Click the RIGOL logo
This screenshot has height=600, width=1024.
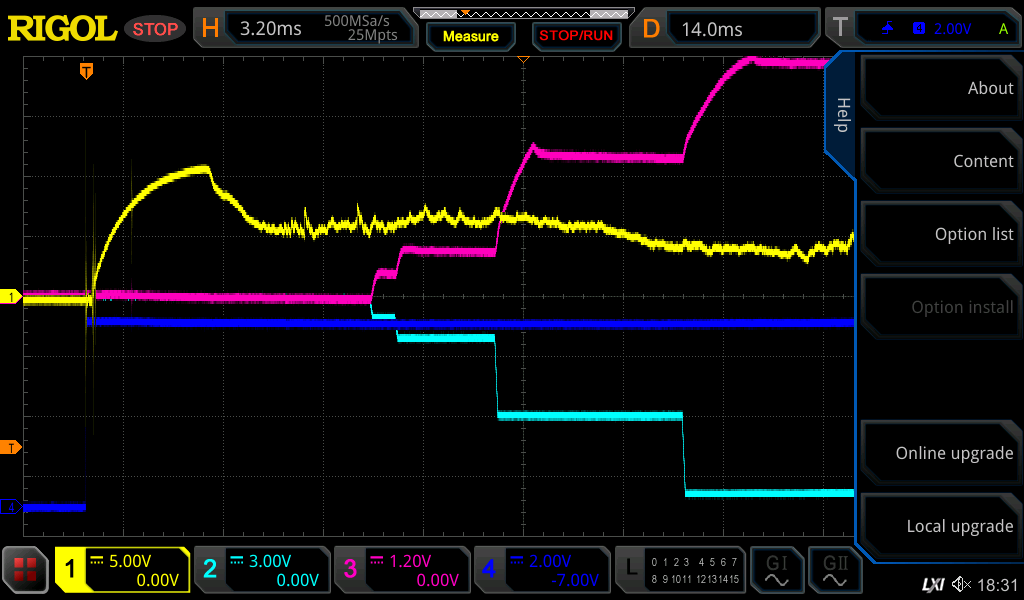tap(62, 29)
